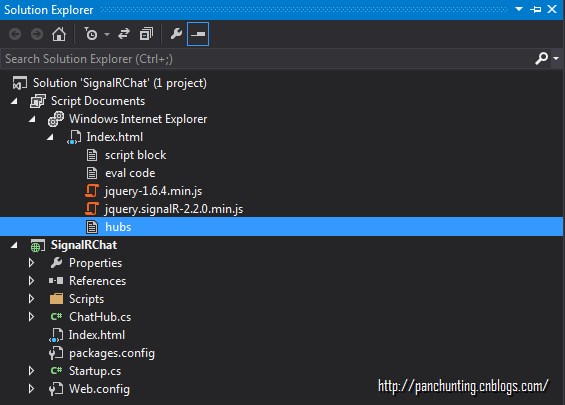Expand the Properties node
The width and height of the screenshot is (565, 405).
tap(31, 263)
